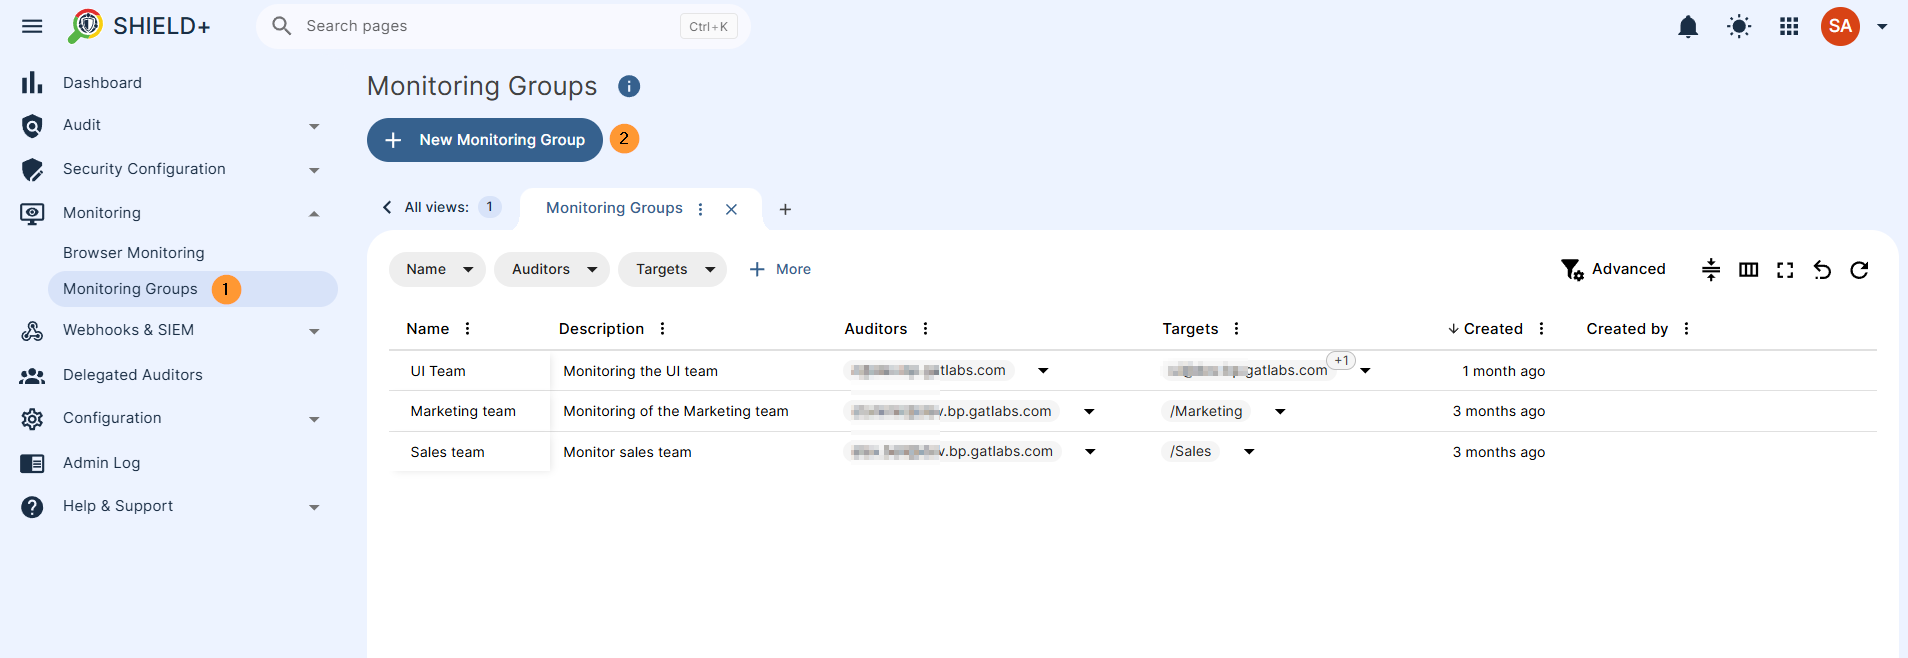Viewport: 1908px width, 658px height.
Task: Open Created by column options menu
Action: (x=1686, y=329)
